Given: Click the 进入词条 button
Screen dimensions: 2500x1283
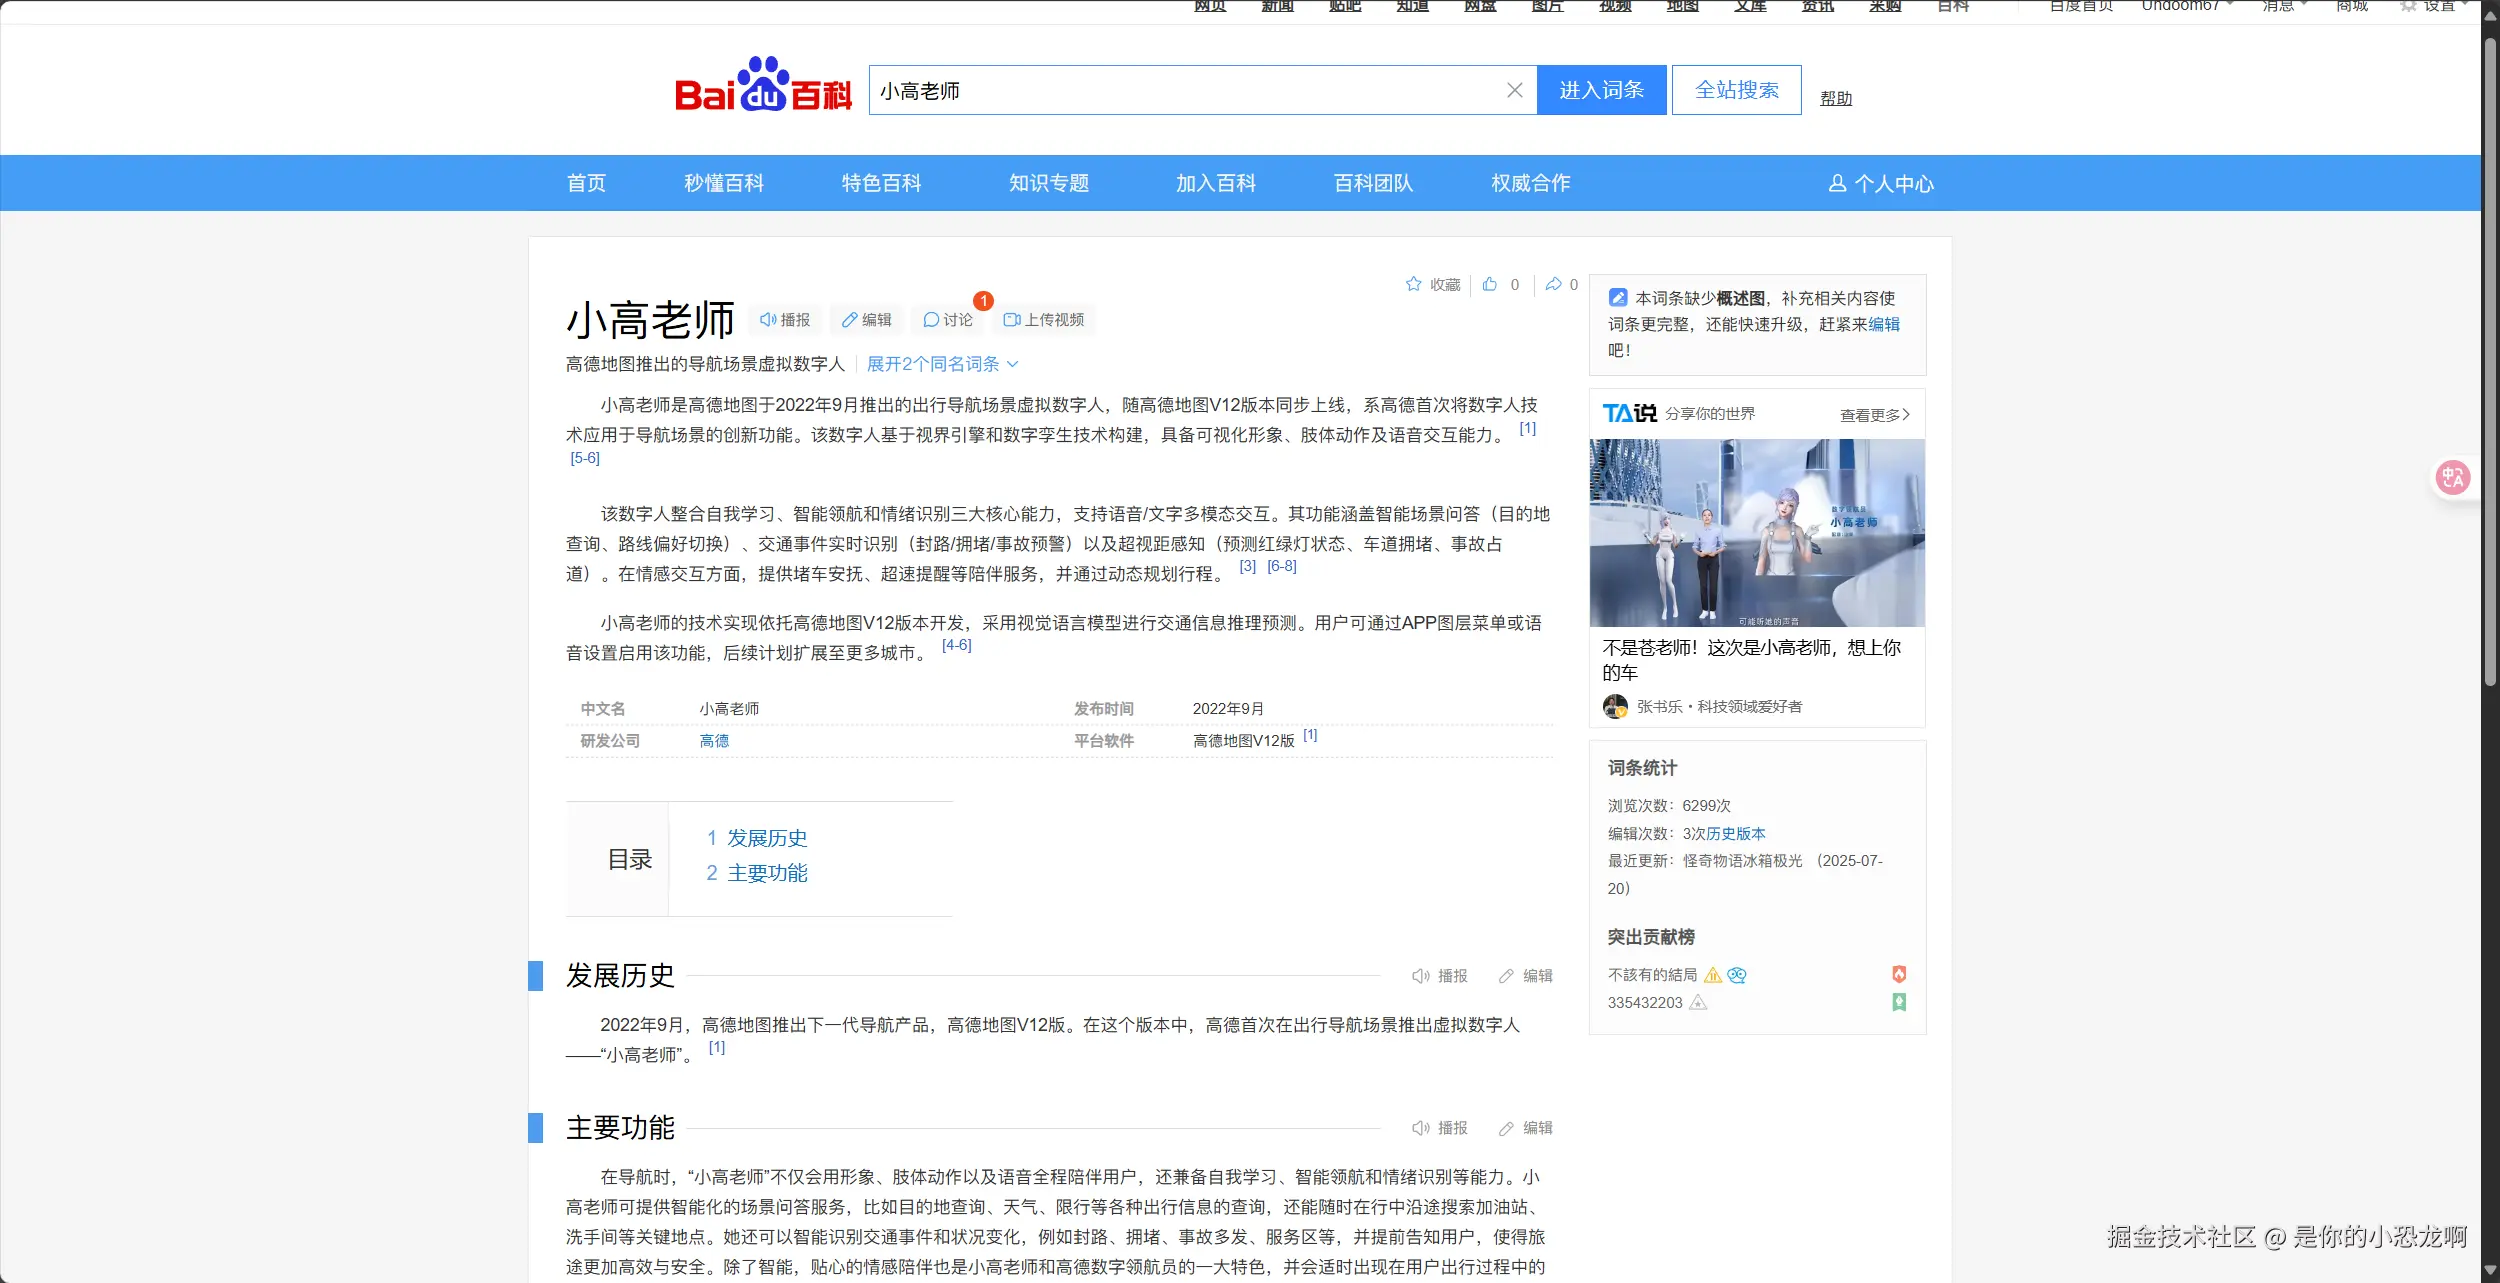Looking at the screenshot, I should [1601, 91].
